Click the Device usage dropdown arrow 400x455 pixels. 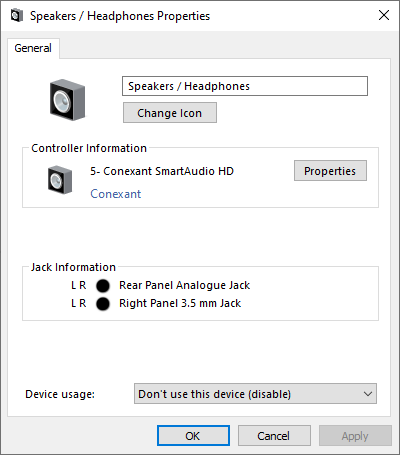click(368, 394)
